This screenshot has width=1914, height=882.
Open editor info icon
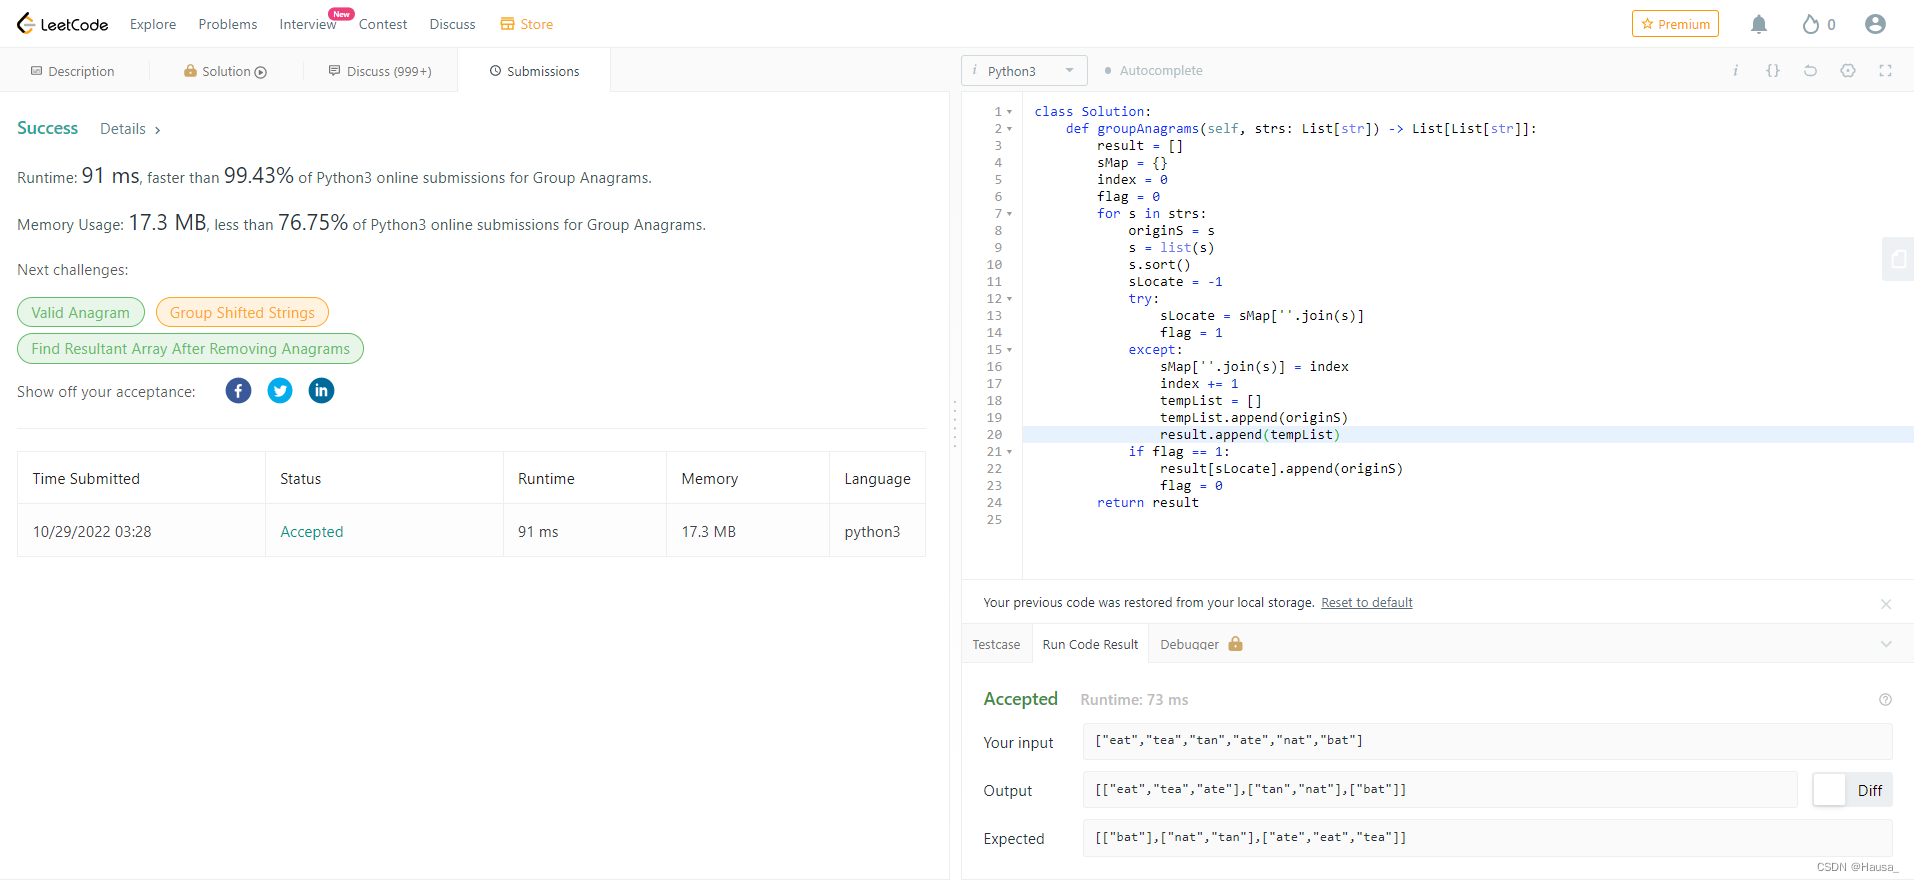1735,71
